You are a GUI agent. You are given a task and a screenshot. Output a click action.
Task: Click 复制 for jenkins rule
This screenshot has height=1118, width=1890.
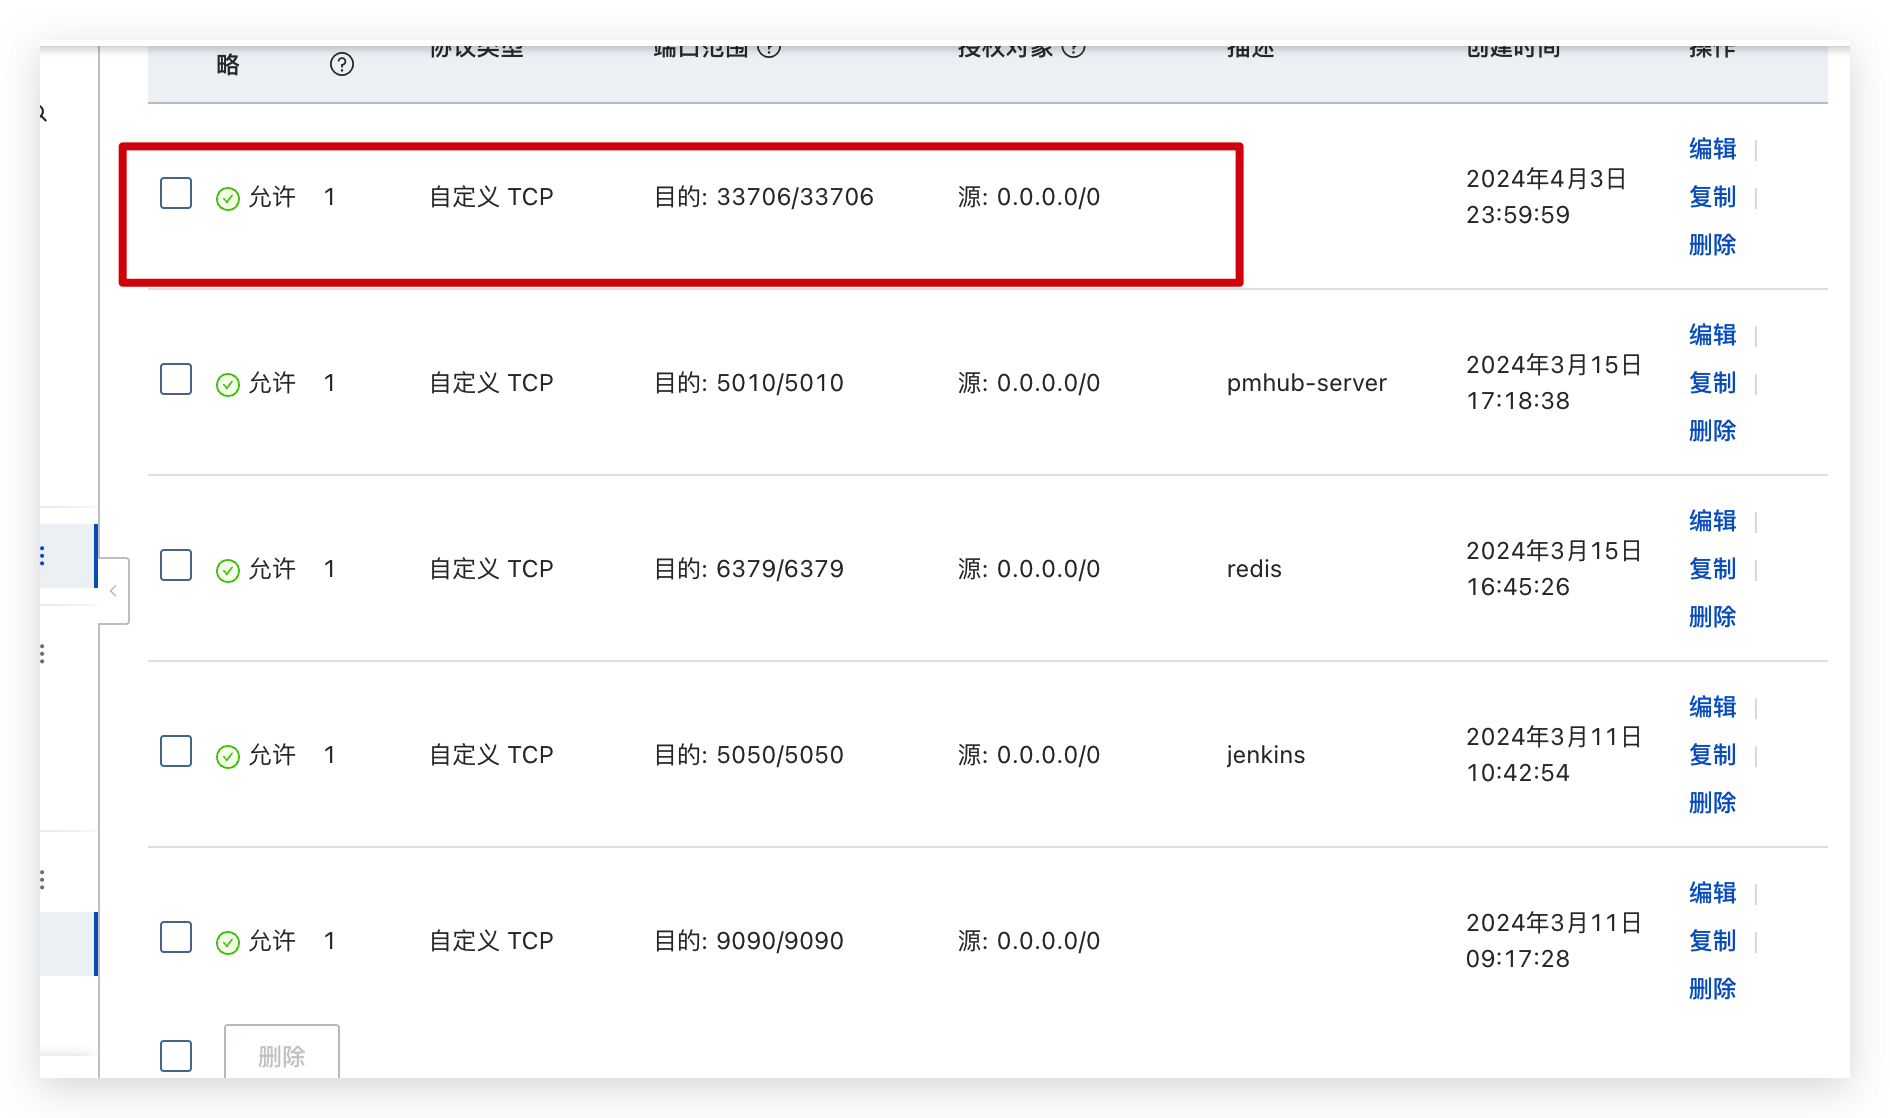pyautogui.click(x=1712, y=755)
